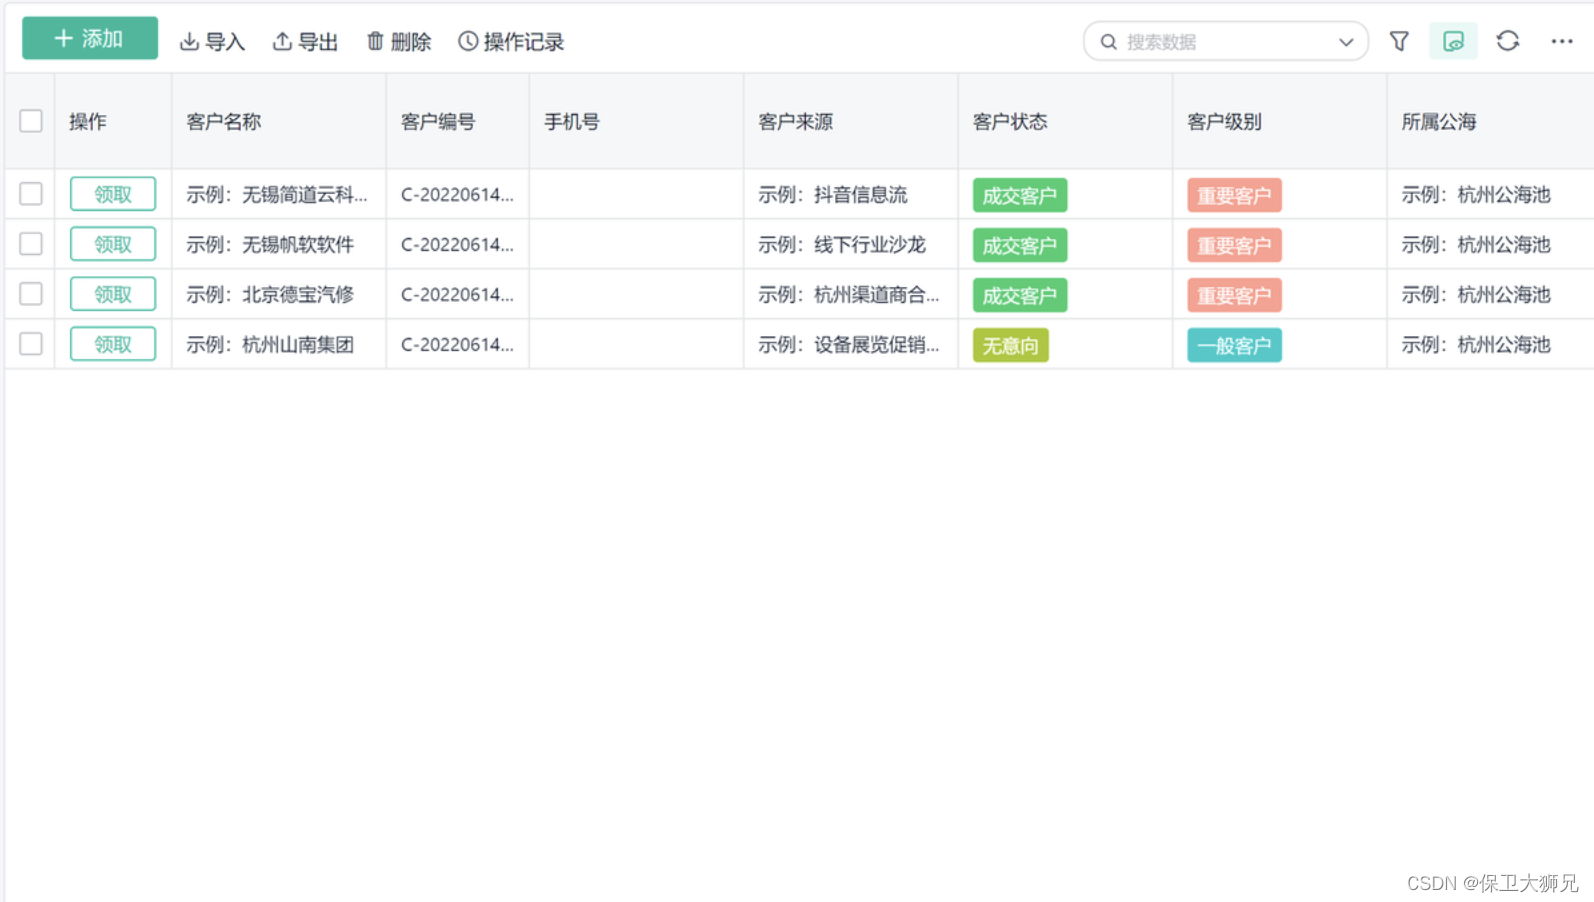Click source cell 示例：杭州渠道商合...
Image resolution: width=1594 pixels, height=902 pixels.
(849, 295)
